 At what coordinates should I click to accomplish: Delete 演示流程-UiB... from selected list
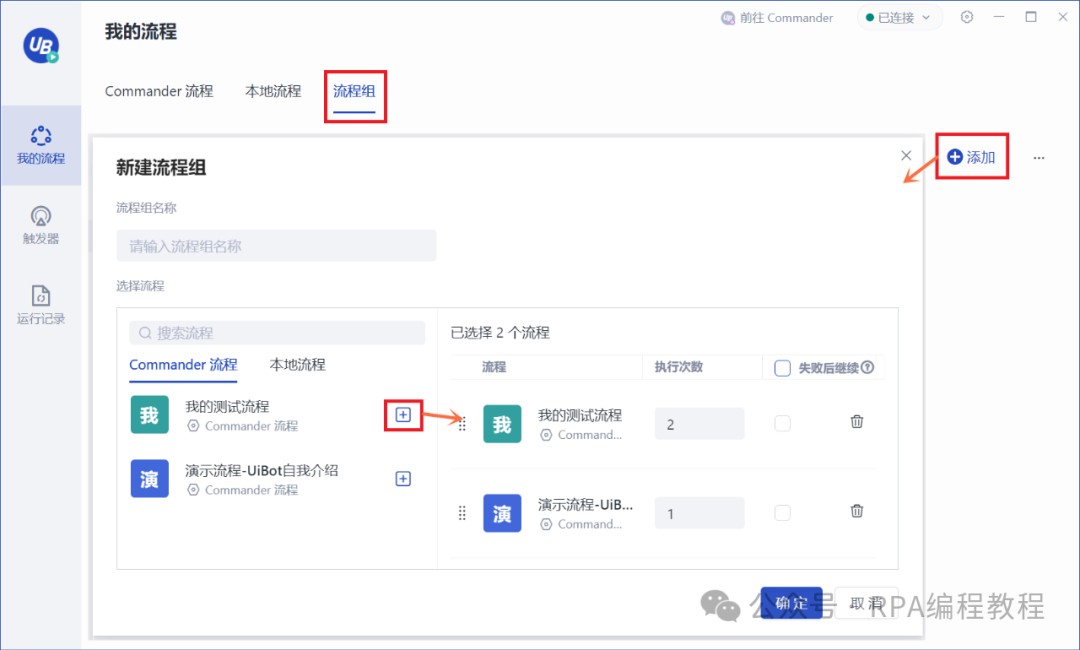[857, 511]
